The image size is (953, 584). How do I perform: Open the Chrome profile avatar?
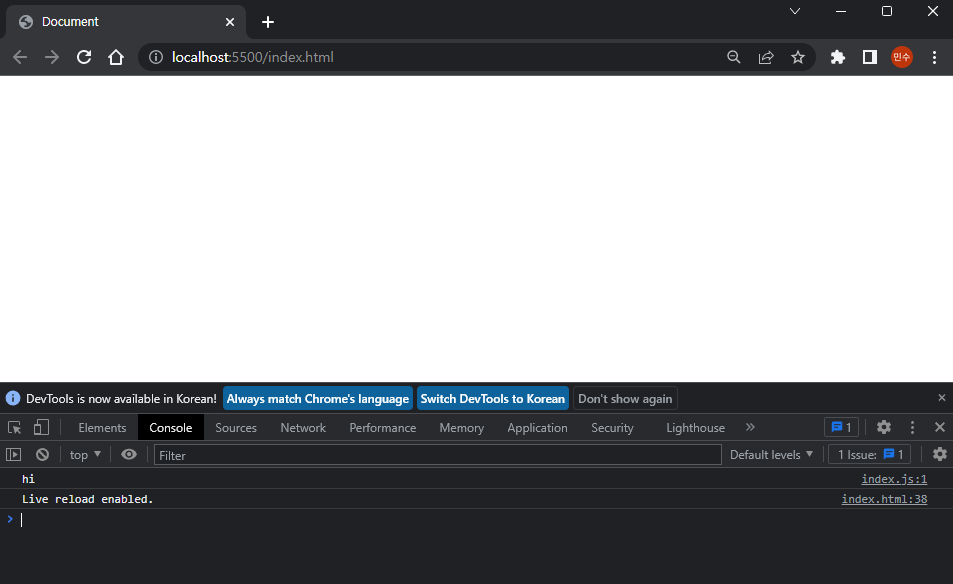click(902, 57)
